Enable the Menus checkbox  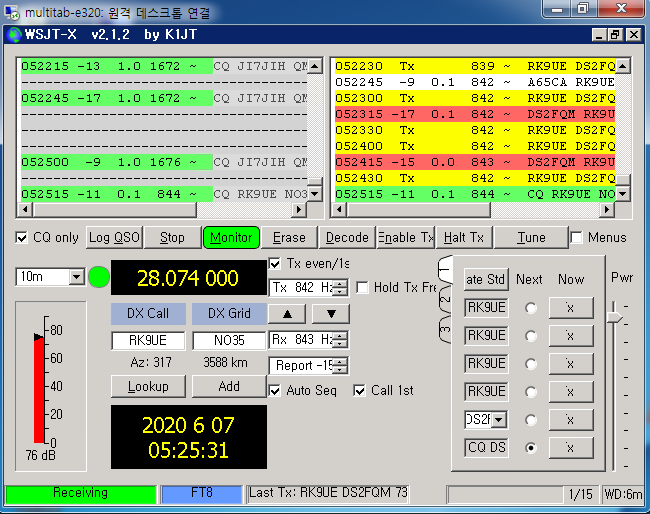576,238
